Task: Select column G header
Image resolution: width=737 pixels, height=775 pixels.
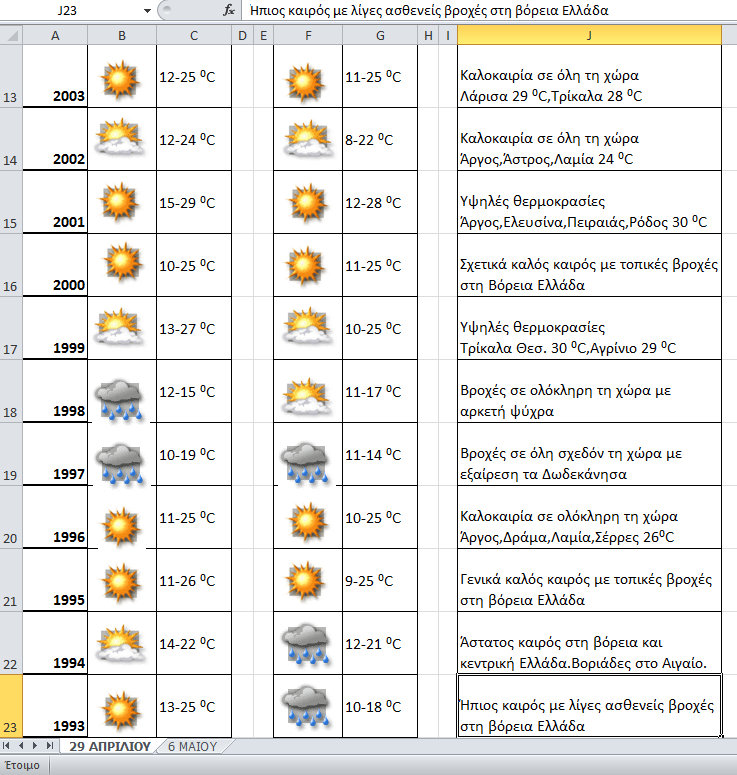Action: [380, 36]
